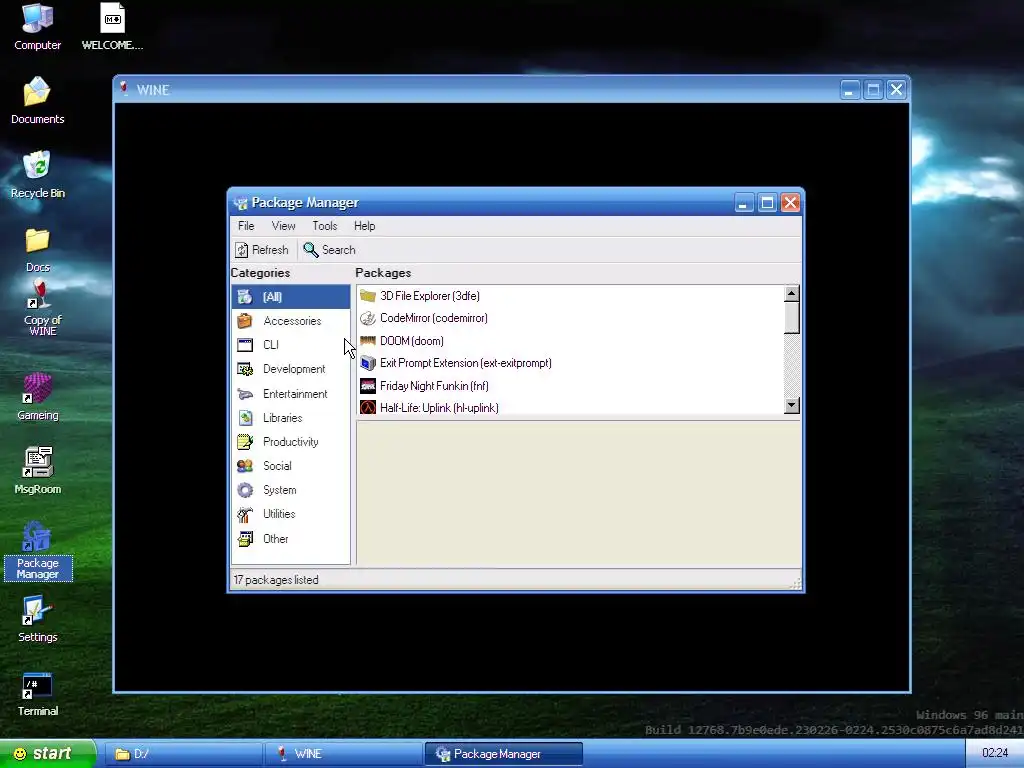Click the Half-Life: Uplink icon
1024x768 pixels.
coord(368,408)
